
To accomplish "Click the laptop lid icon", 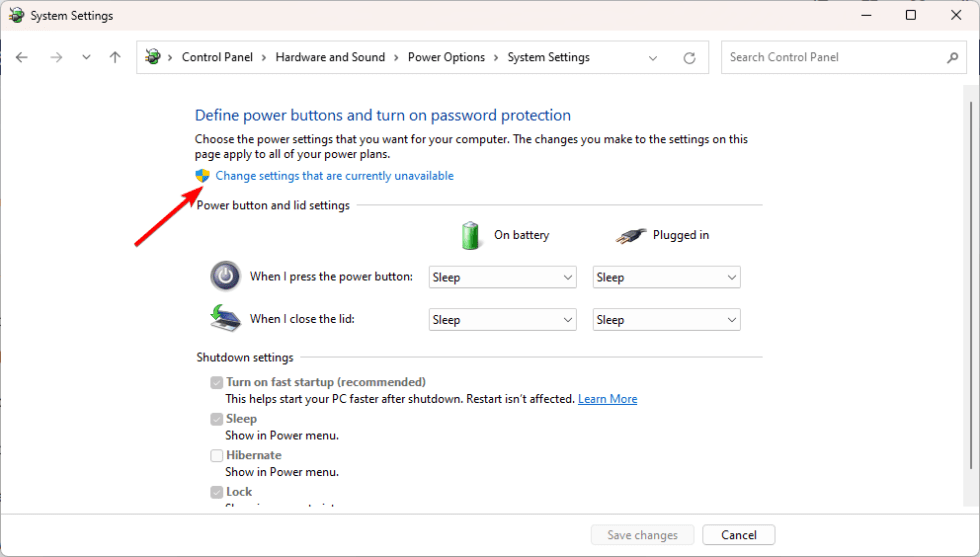I will [x=225, y=318].
